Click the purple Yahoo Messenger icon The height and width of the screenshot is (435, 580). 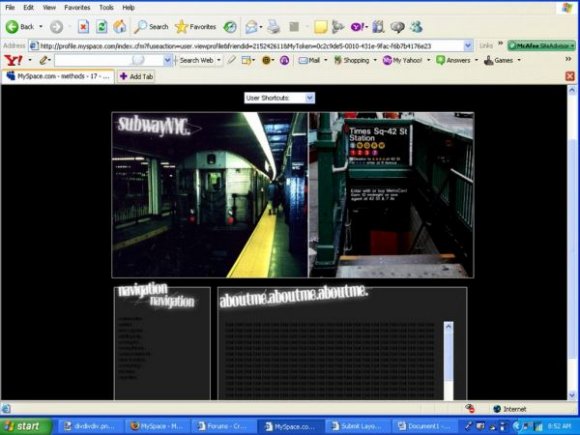(x=357, y=27)
